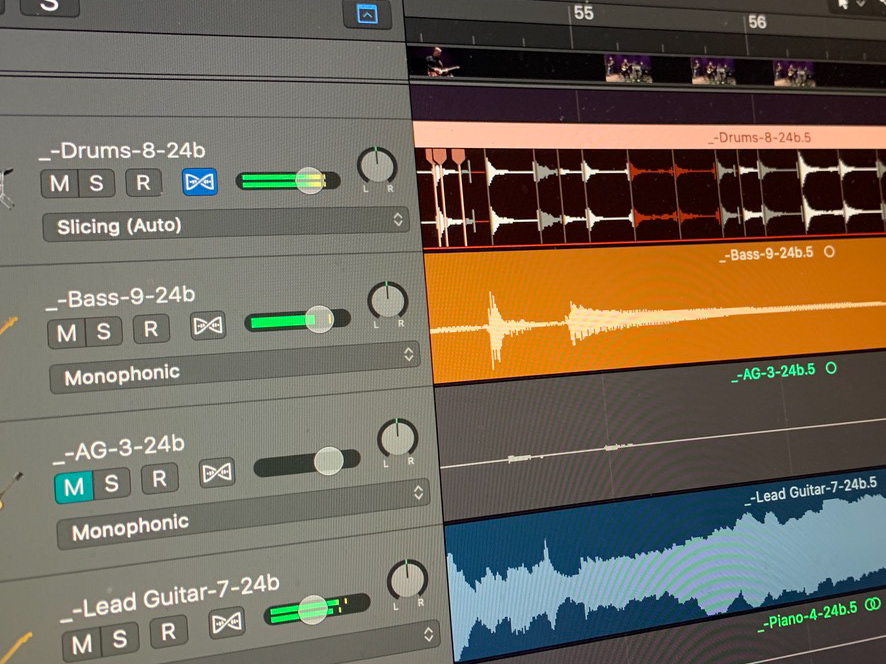Image resolution: width=886 pixels, height=664 pixels.
Task: Mute the Bass-9-24b track
Action: coord(66,333)
